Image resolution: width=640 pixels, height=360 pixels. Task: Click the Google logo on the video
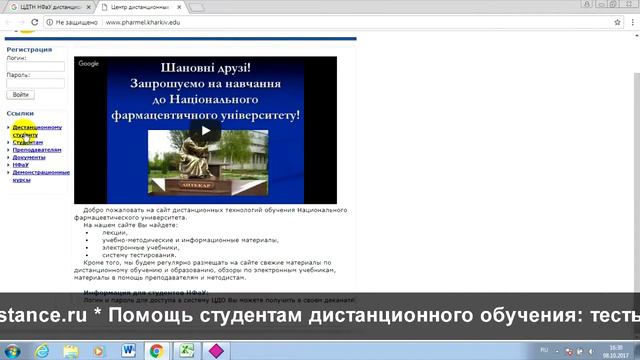click(x=89, y=64)
